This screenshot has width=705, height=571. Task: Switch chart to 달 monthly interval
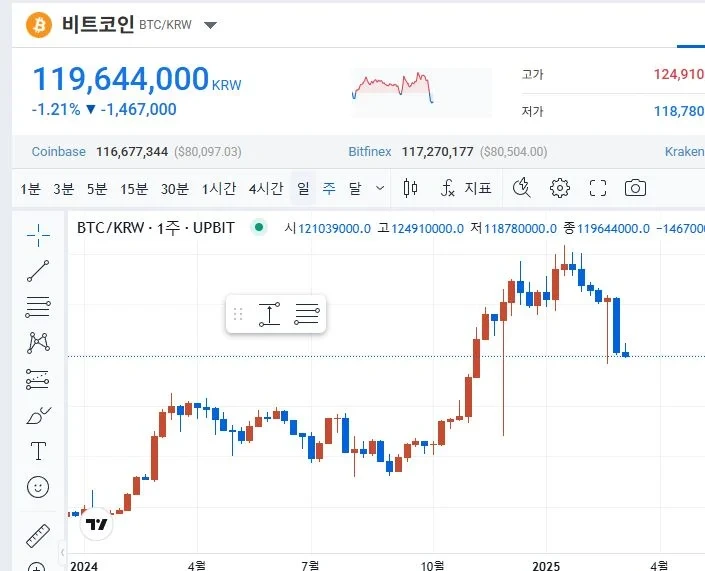tap(355, 188)
